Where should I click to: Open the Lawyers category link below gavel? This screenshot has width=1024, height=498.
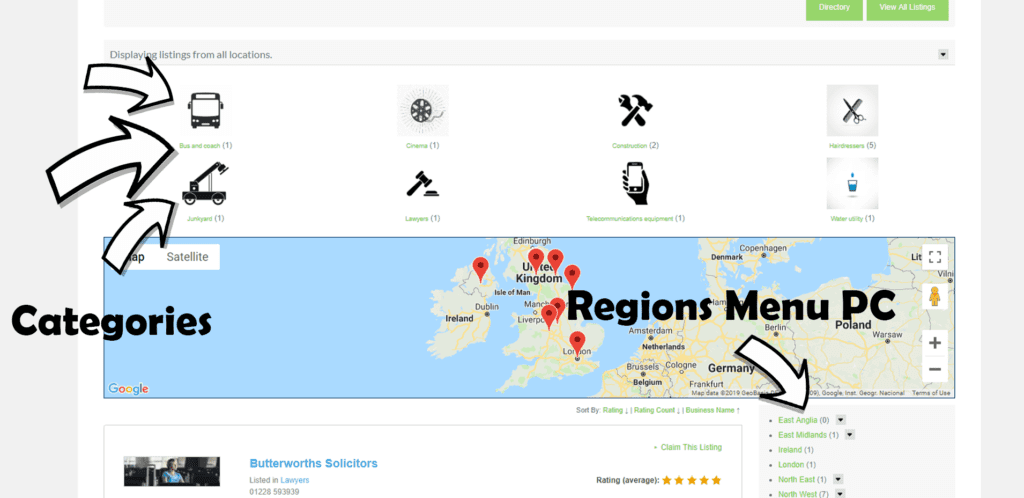[417, 219]
